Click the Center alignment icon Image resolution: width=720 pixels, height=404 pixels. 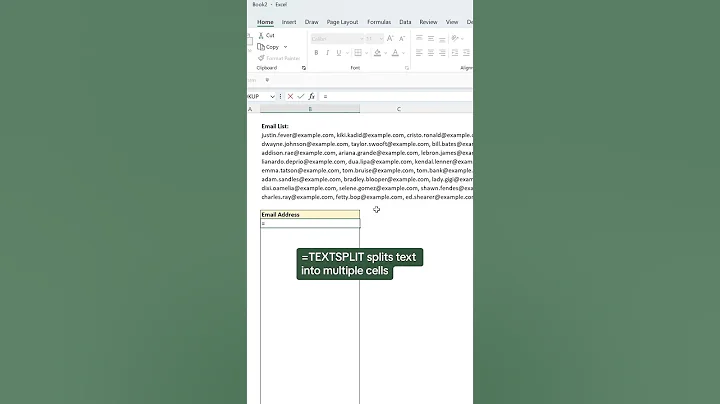431,53
